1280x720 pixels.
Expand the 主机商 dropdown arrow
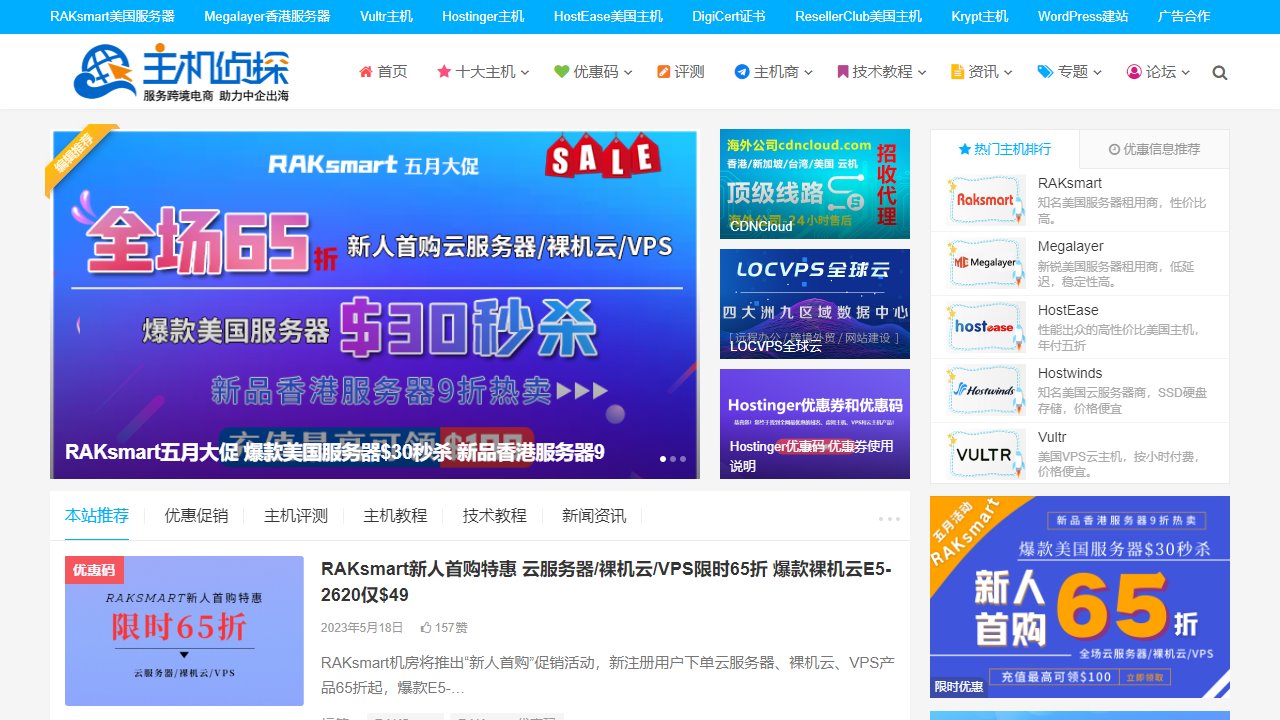tap(808, 73)
